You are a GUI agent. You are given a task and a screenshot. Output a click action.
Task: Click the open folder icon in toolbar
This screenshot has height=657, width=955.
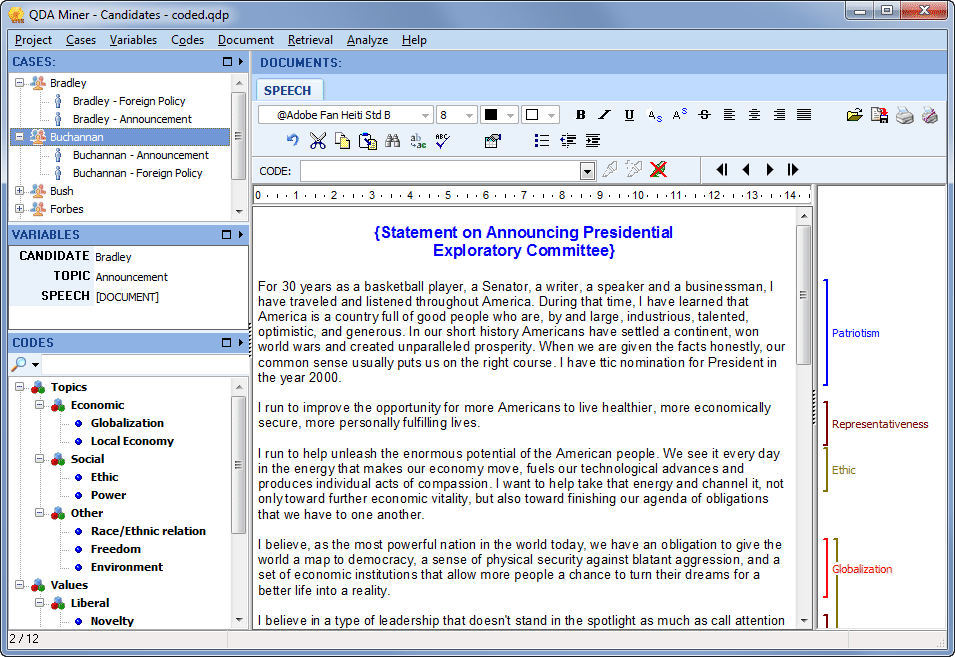tap(855, 115)
